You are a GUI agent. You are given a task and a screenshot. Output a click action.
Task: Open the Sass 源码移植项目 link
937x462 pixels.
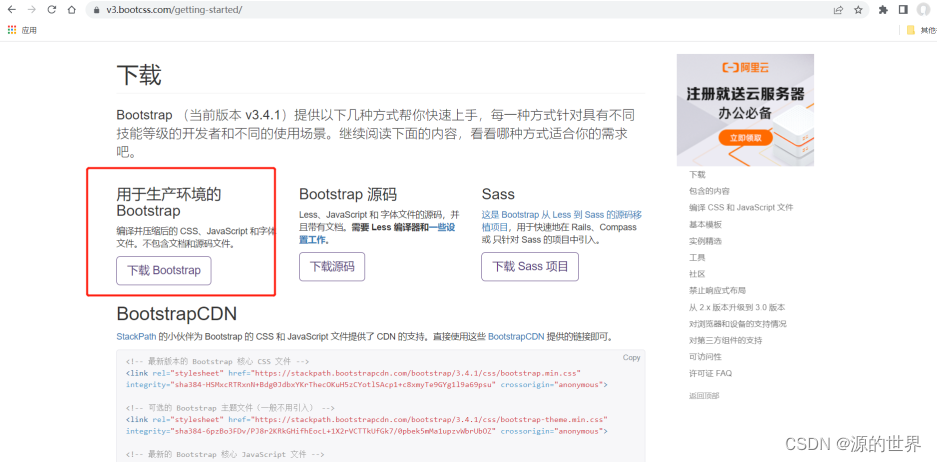click(562, 221)
